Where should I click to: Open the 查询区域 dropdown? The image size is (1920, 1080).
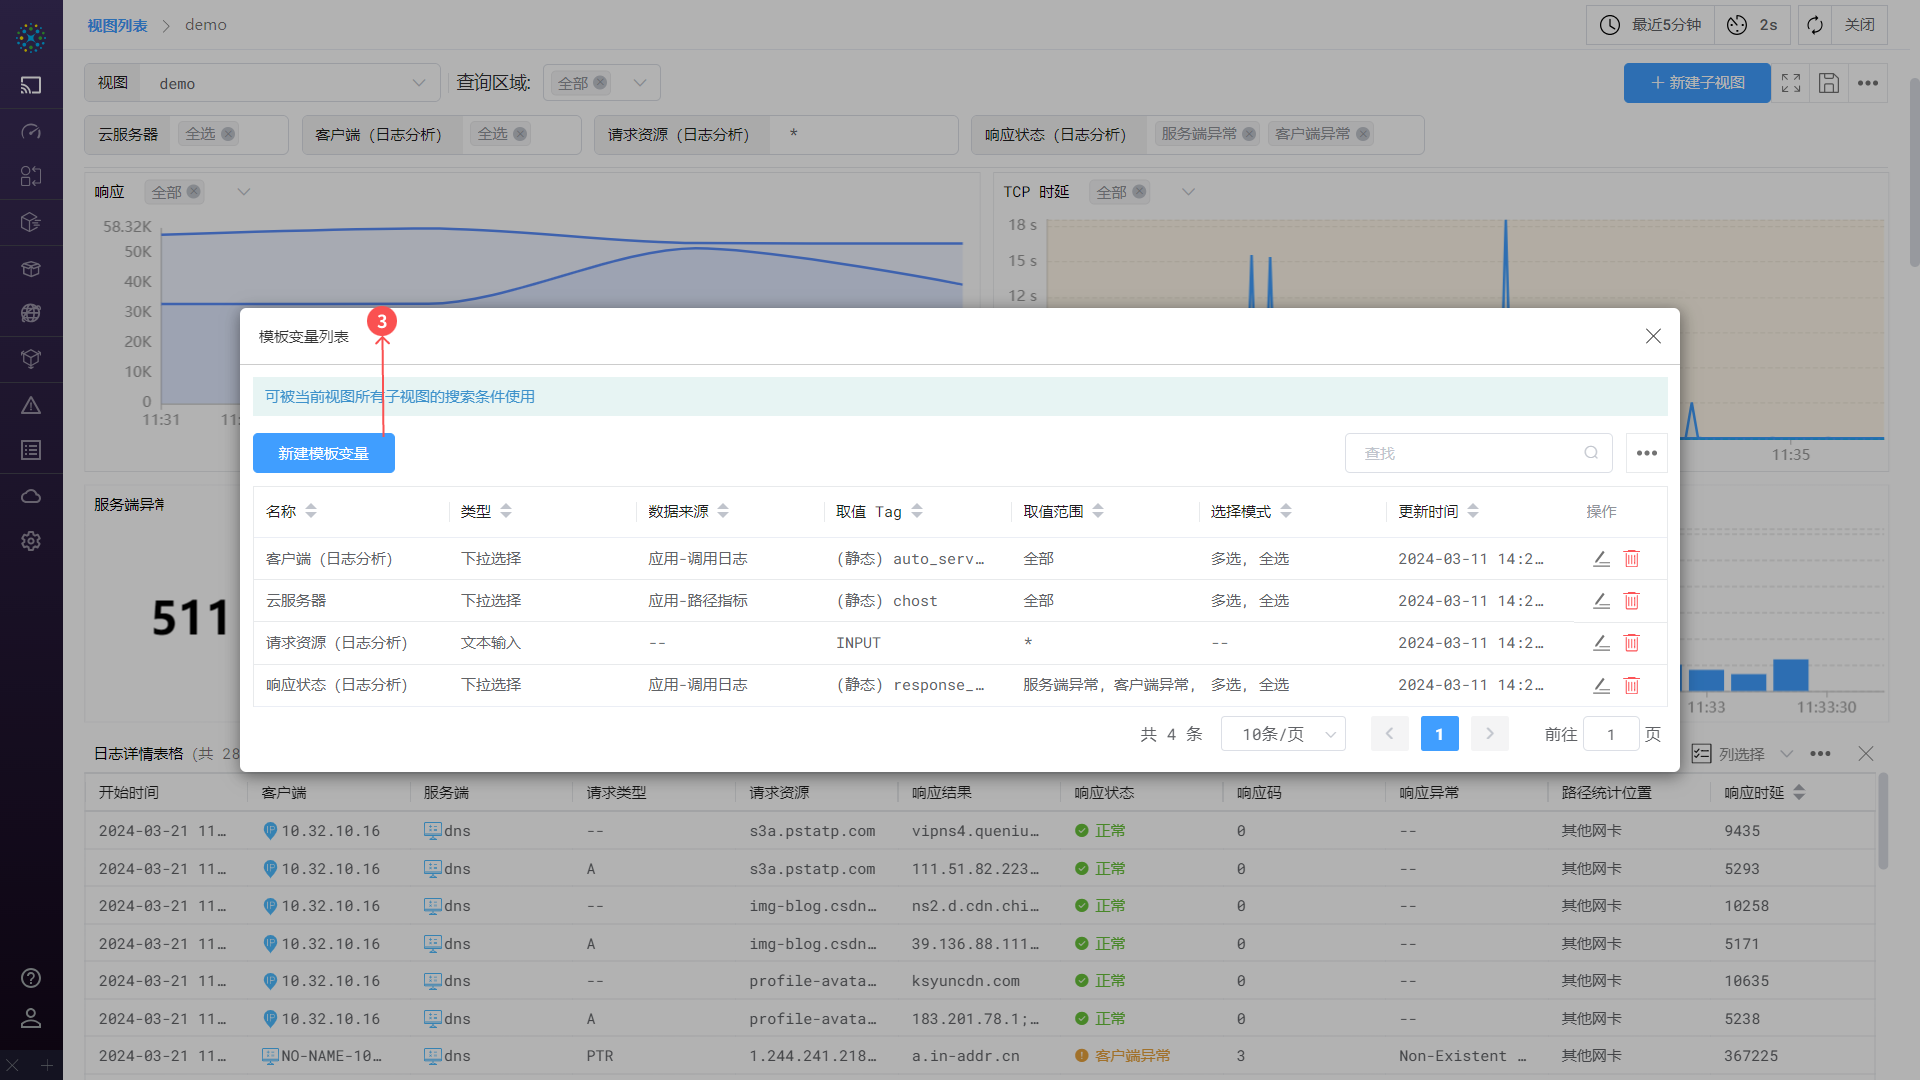click(639, 83)
